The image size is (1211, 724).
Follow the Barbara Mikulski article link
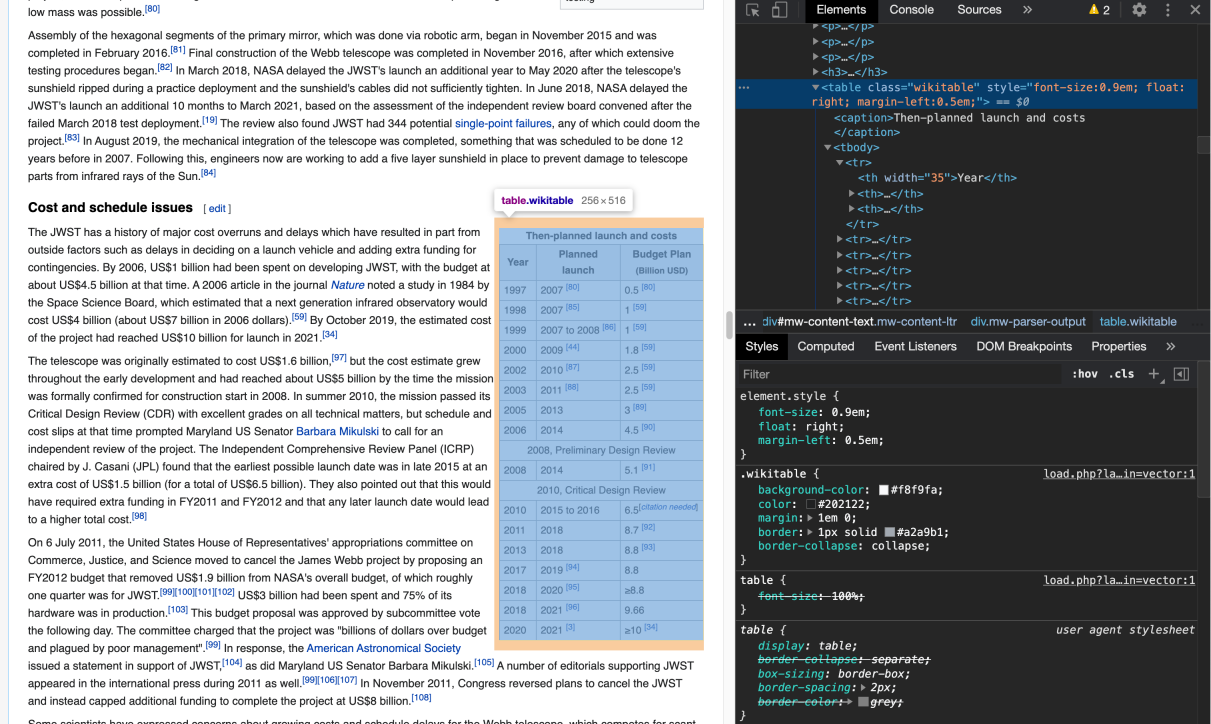coord(337,431)
